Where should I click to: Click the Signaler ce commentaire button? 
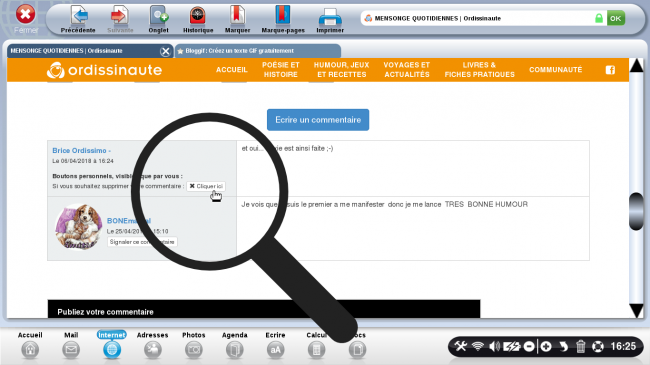(142, 242)
